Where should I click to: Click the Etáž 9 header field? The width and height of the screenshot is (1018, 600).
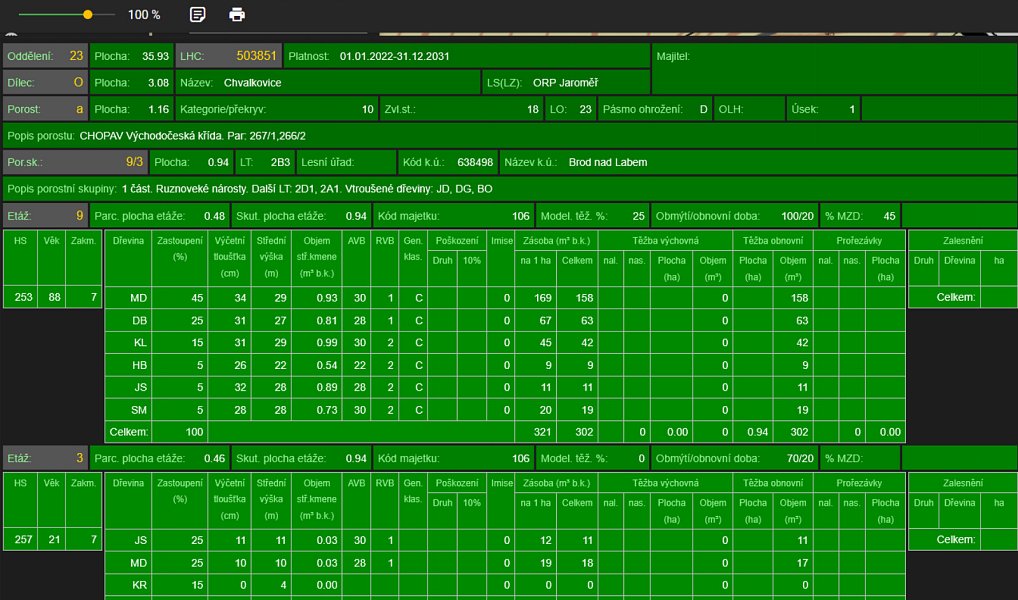coord(45,216)
